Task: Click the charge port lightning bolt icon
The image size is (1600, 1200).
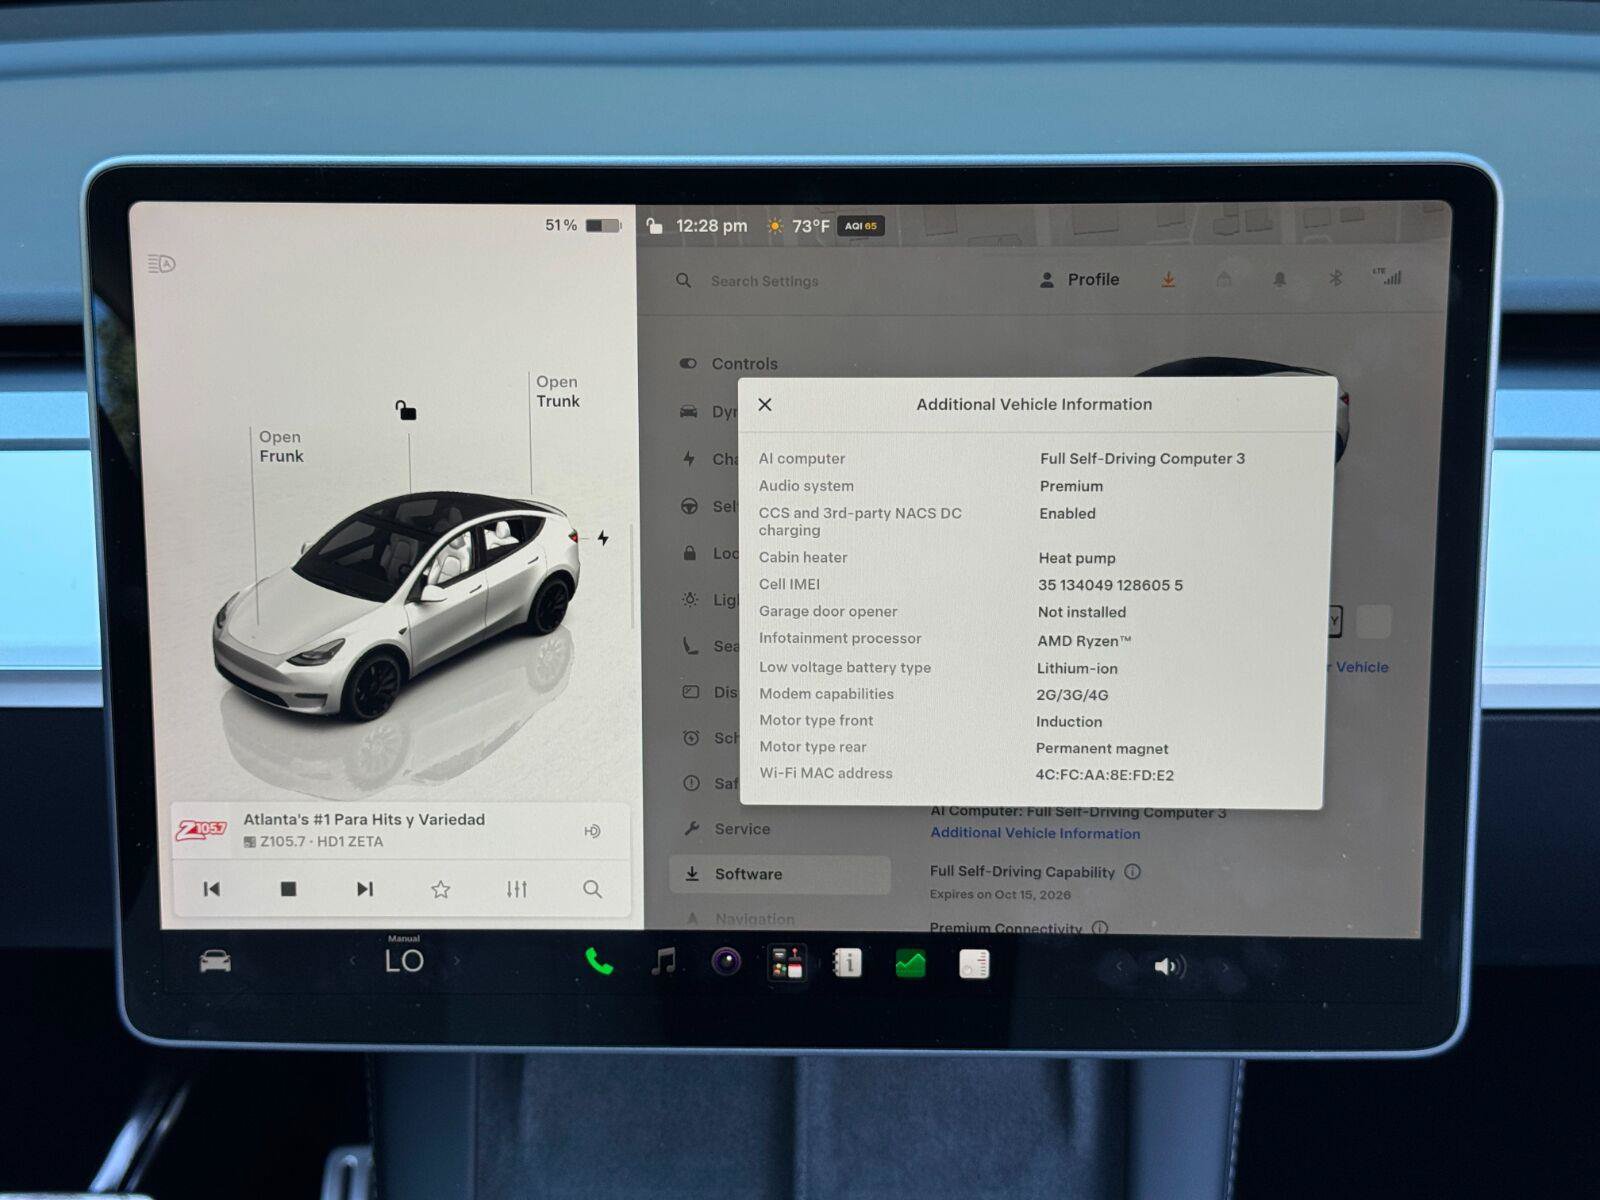Action: click(x=603, y=538)
